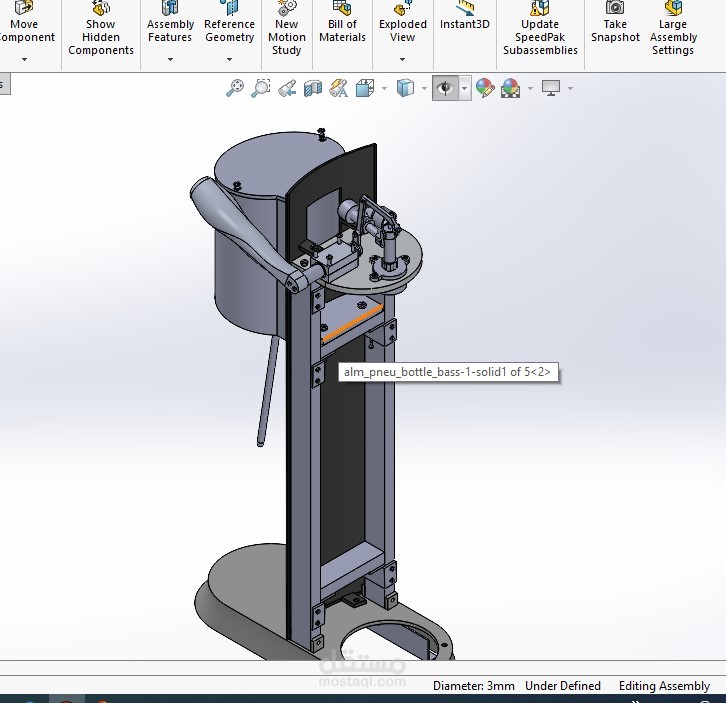The image size is (726, 703).
Task: Open Dynamic Annotation Views icon
Action: [339, 88]
